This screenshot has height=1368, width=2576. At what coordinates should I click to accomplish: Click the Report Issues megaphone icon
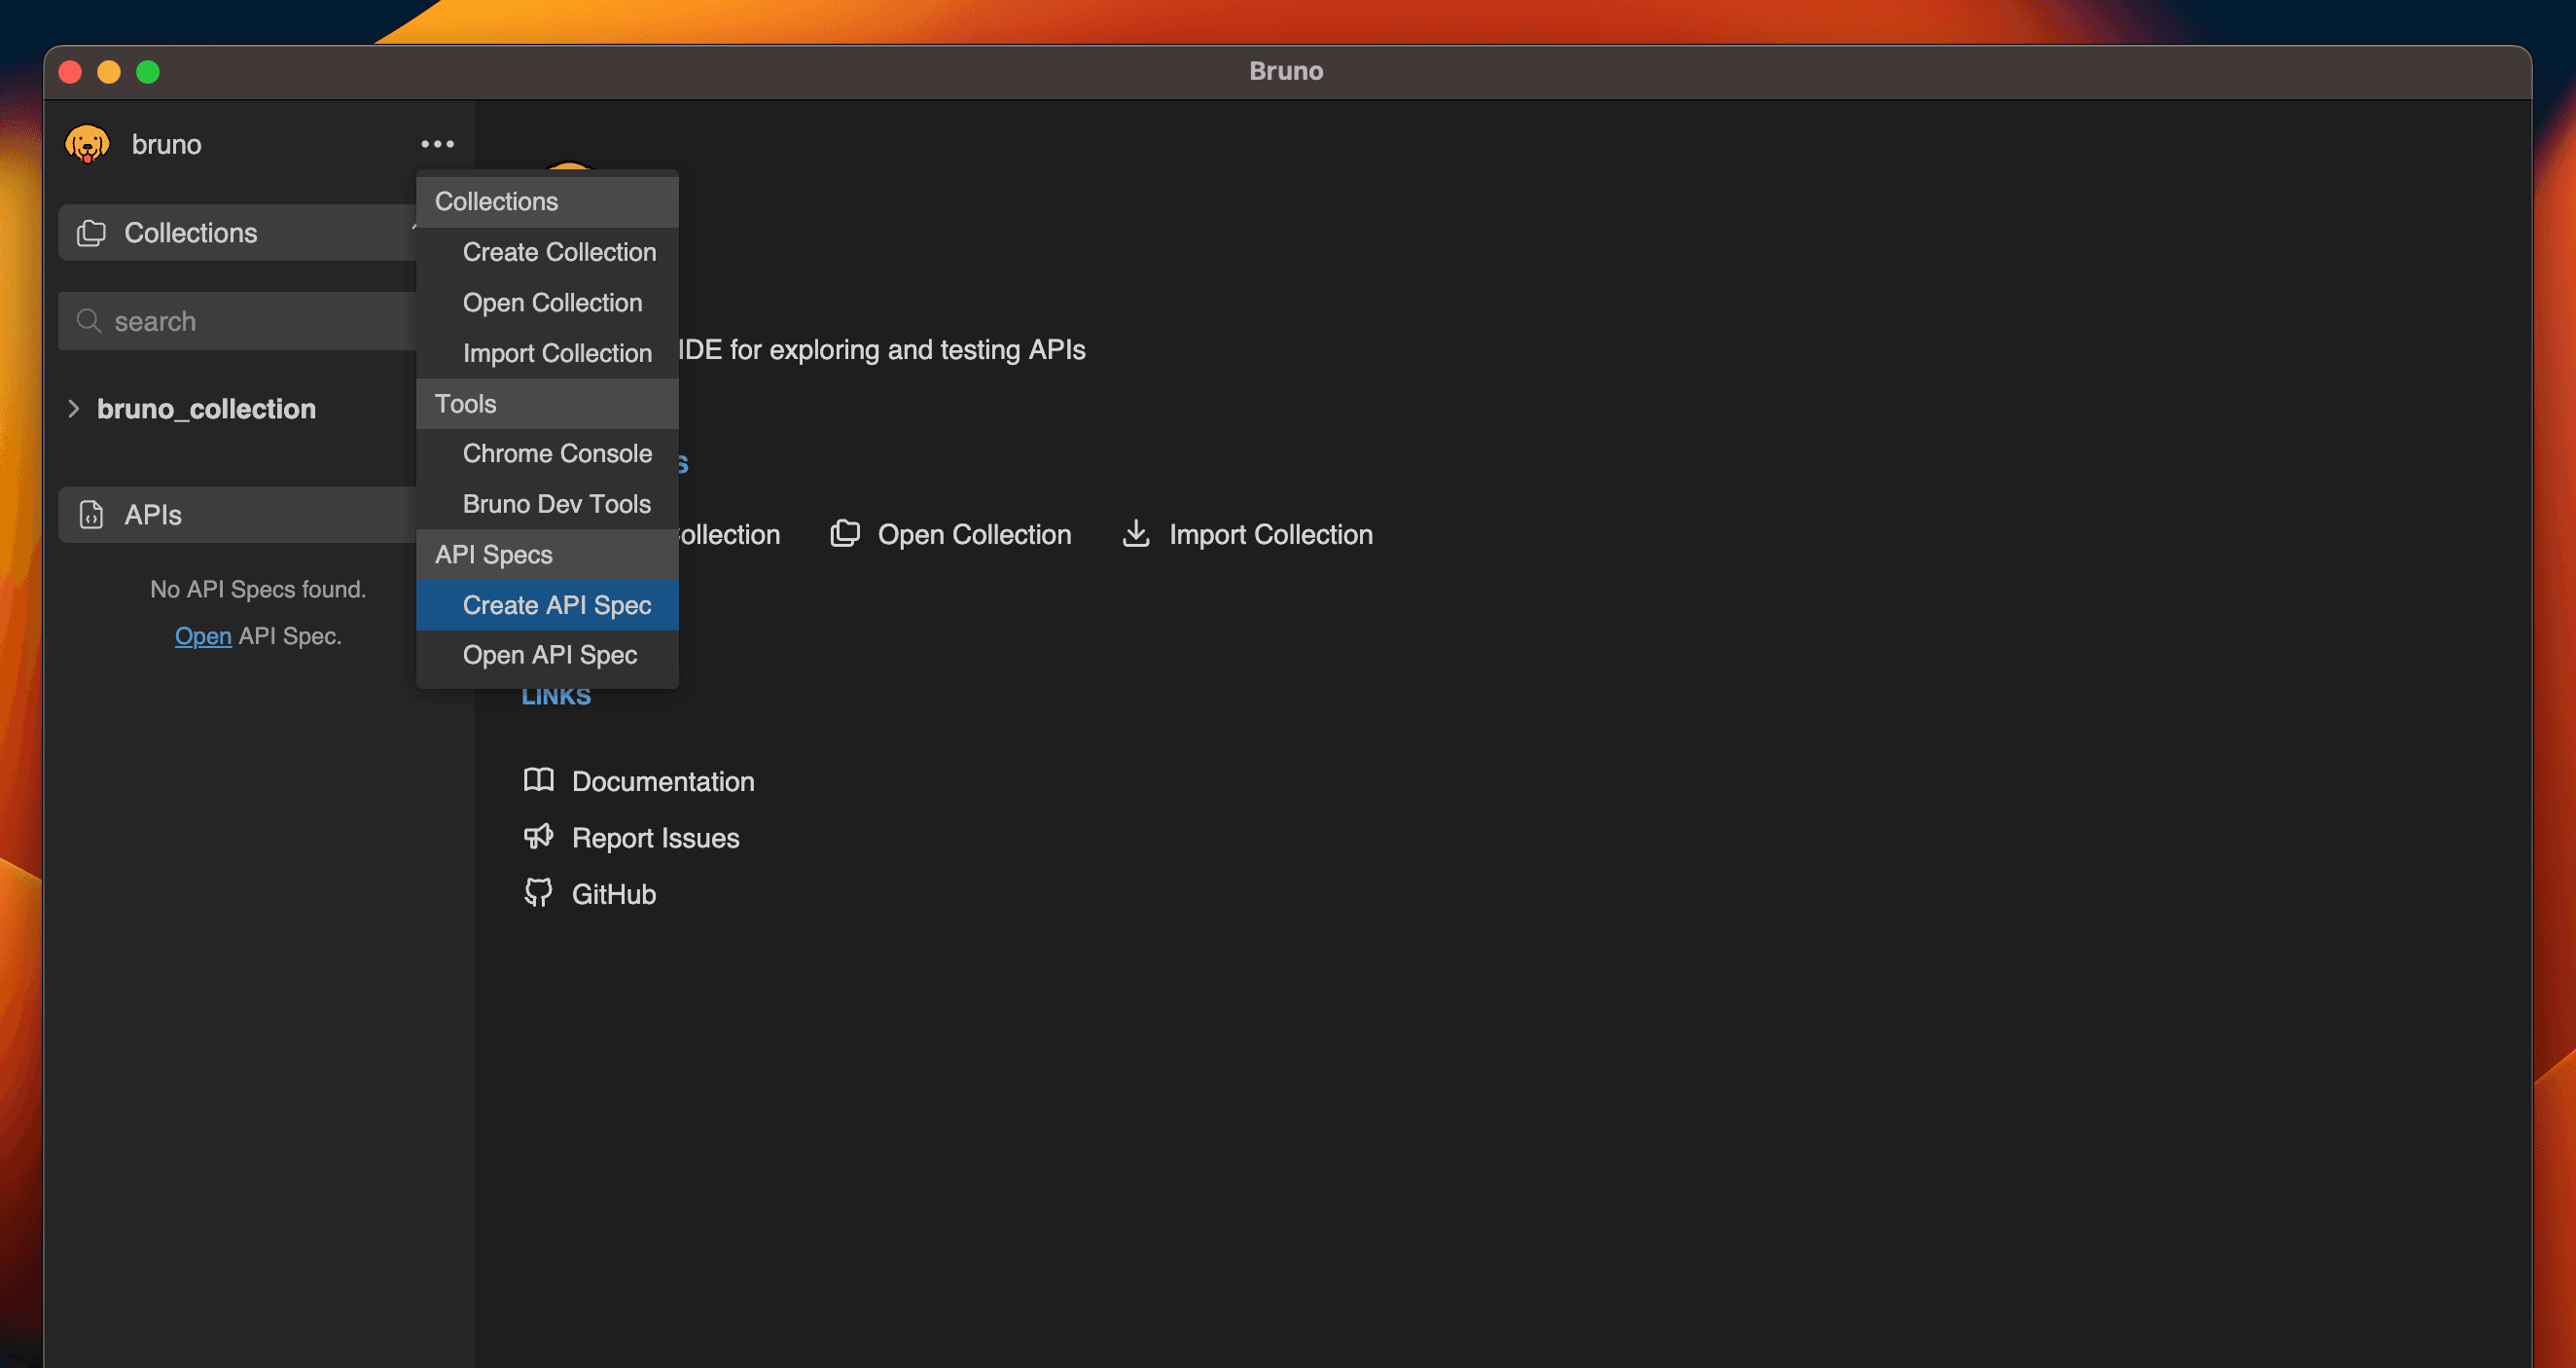(538, 836)
